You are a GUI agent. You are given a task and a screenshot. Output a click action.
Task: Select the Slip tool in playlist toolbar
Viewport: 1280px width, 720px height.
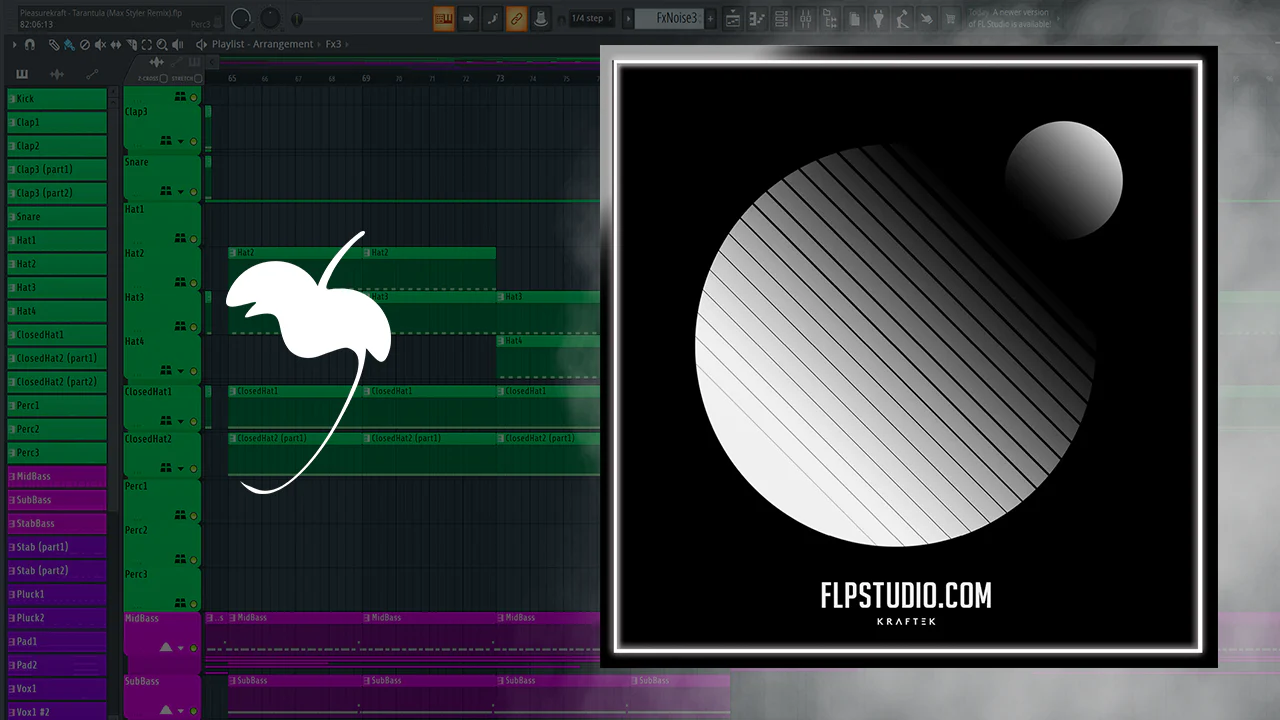tap(116, 45)
